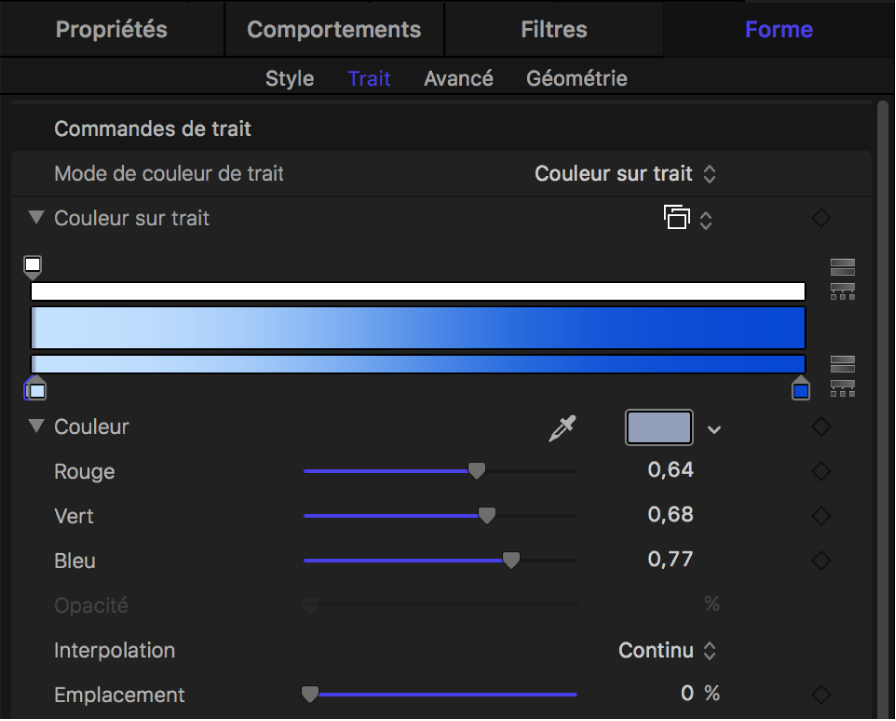Click the keyframe diamond beside Emplacement
The width and height of the screenshot is (896, 721).
click(x=820, y=694)
